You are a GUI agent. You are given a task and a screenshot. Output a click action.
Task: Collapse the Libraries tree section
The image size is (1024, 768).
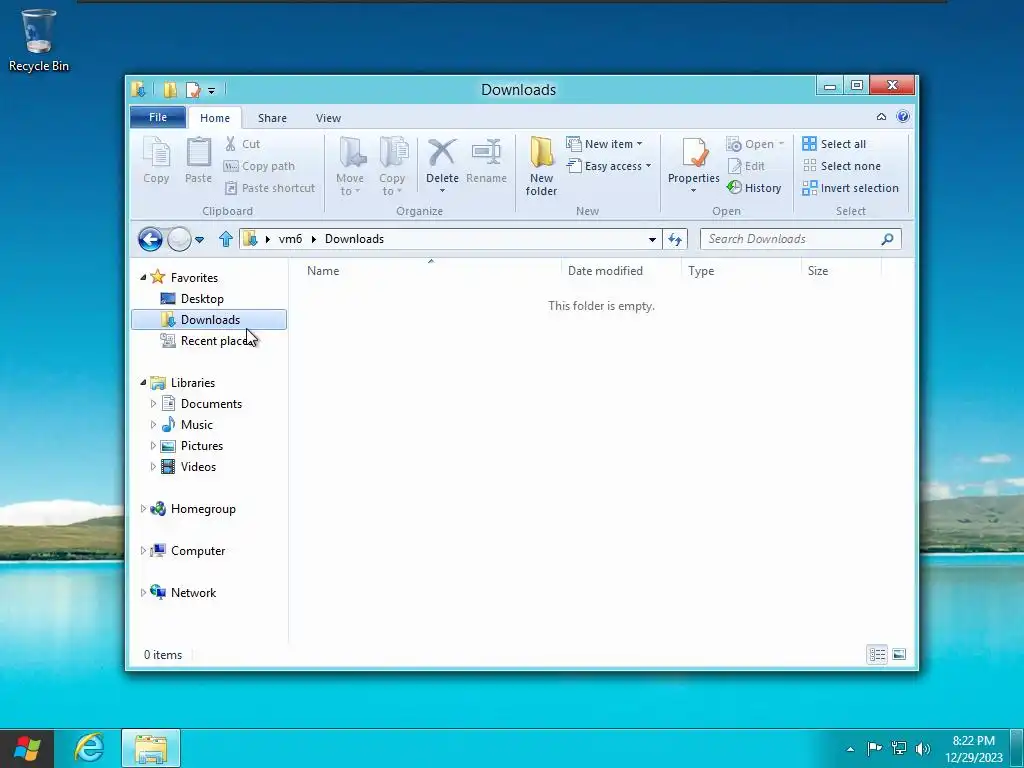pyautogui.click(x=143, y=383)
